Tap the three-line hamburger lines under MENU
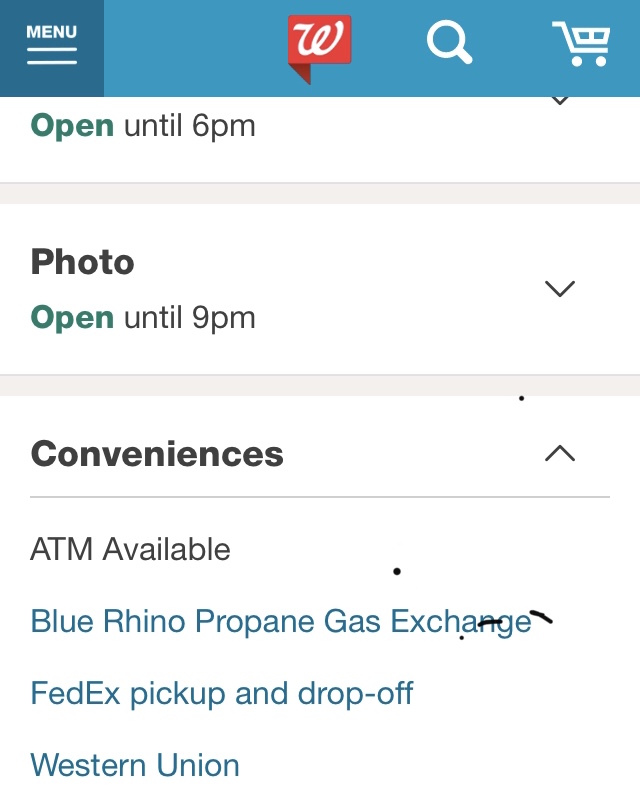 (x=52, y=56)
